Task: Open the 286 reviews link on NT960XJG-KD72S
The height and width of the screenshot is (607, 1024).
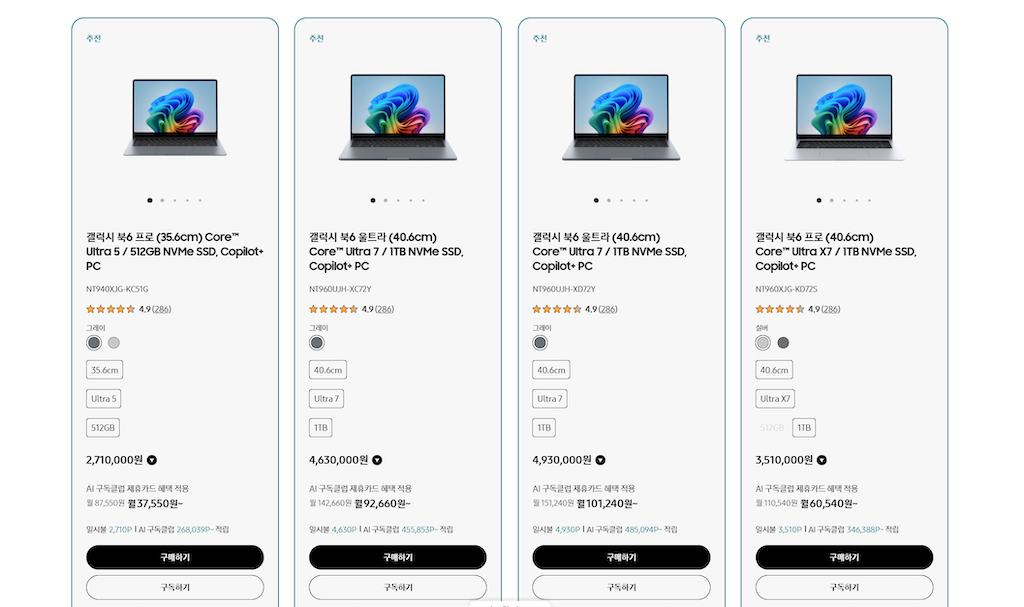Action: coord(831,309)
